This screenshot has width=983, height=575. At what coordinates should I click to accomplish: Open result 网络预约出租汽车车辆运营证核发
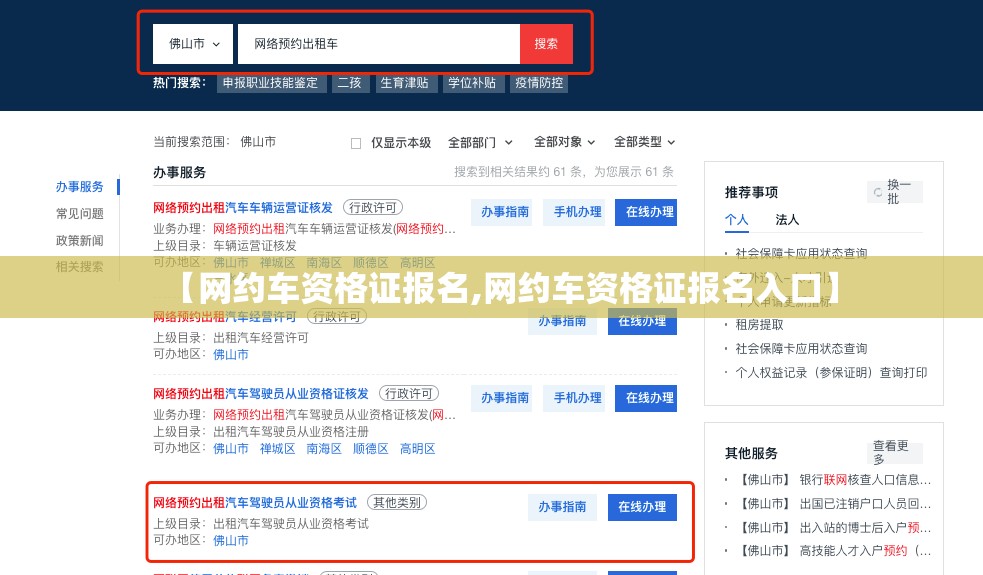pos(243,208)
